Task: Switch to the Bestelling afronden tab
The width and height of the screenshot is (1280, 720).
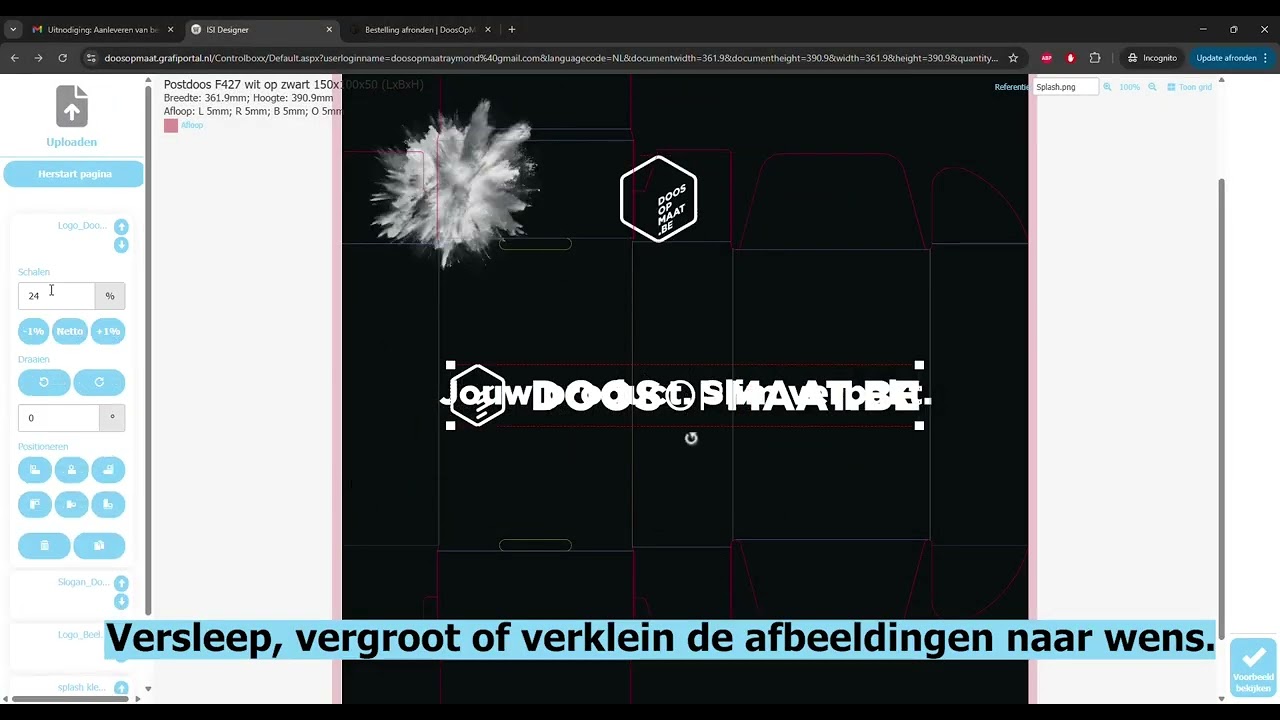Action: click(418, 29)
